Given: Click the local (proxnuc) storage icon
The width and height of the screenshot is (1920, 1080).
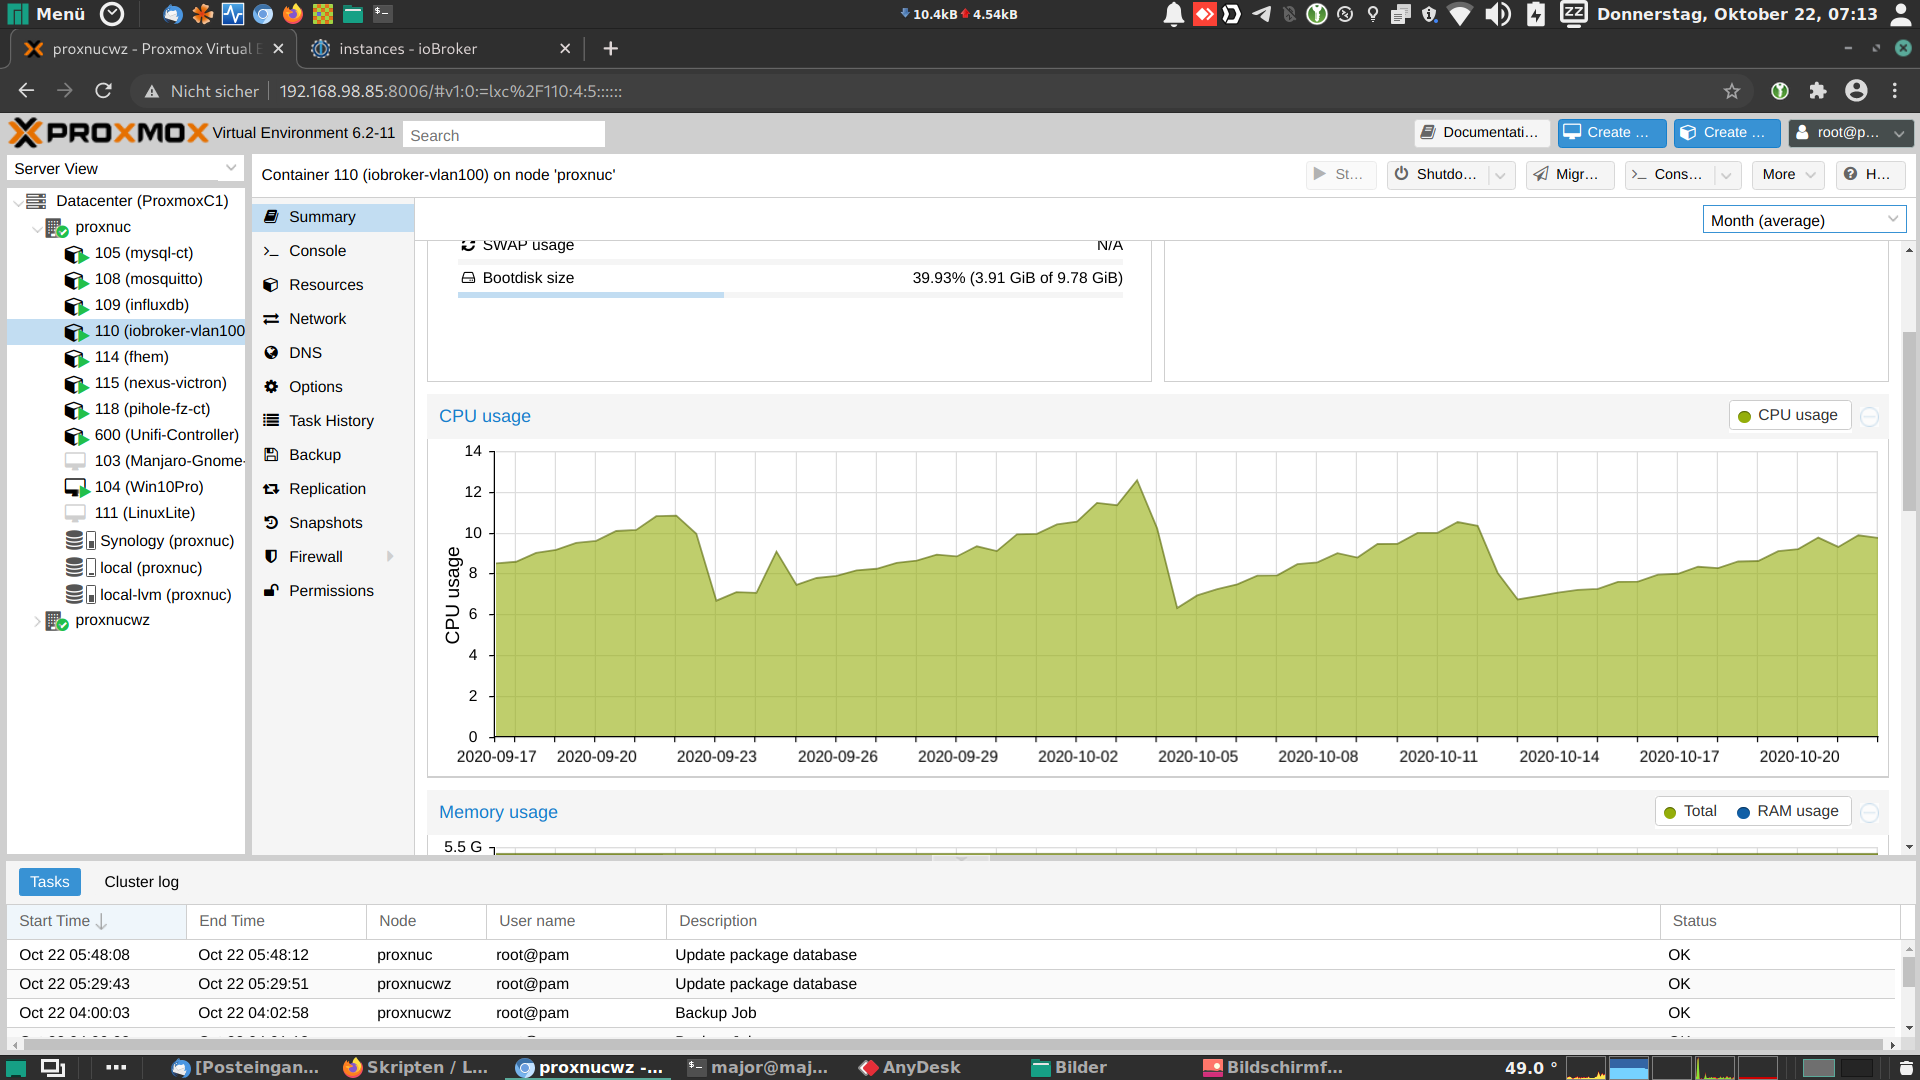Looking at the screenshot, I should (80, 568).
